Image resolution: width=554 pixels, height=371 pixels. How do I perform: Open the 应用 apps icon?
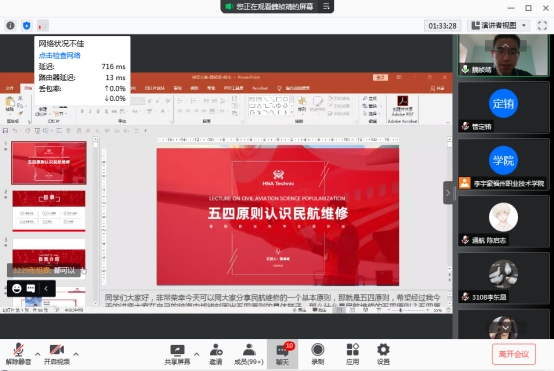pos(352,354)
